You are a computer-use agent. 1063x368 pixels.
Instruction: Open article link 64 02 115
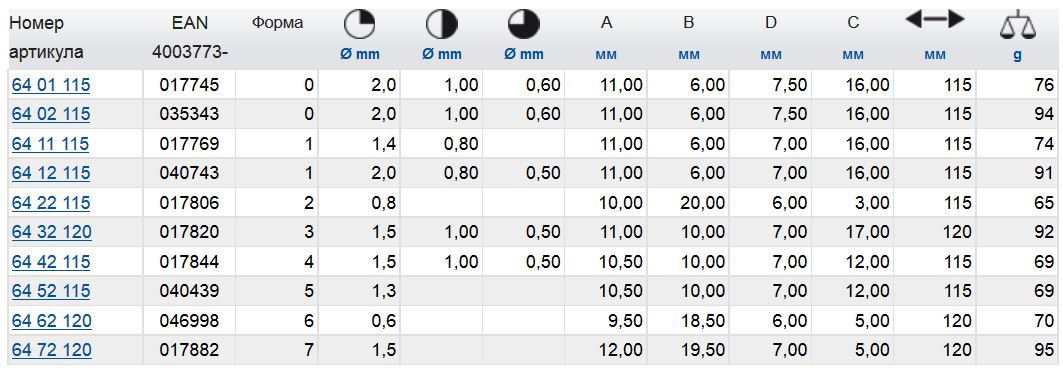tap(51, 115)
